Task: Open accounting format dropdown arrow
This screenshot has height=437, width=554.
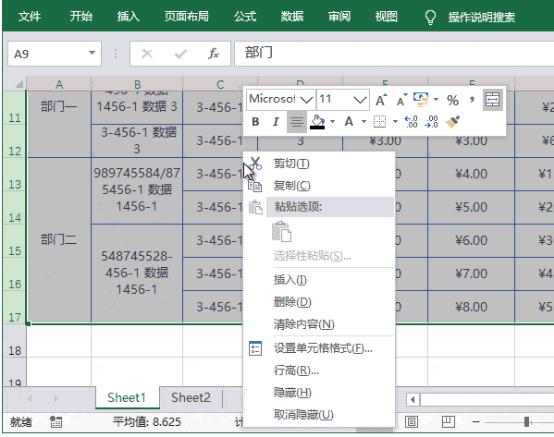Action: 436,100
